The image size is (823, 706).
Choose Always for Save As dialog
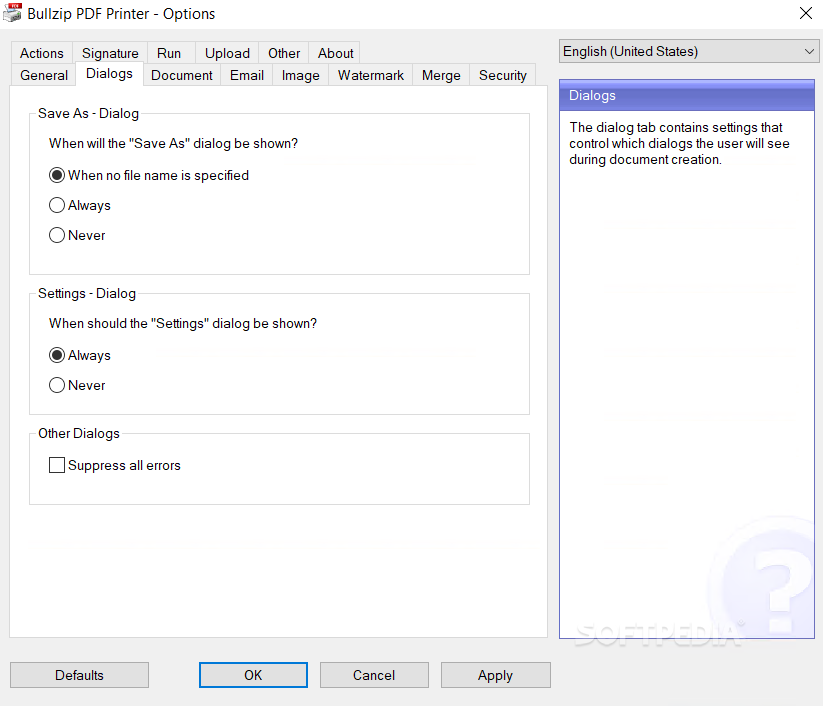click(80, 205)
